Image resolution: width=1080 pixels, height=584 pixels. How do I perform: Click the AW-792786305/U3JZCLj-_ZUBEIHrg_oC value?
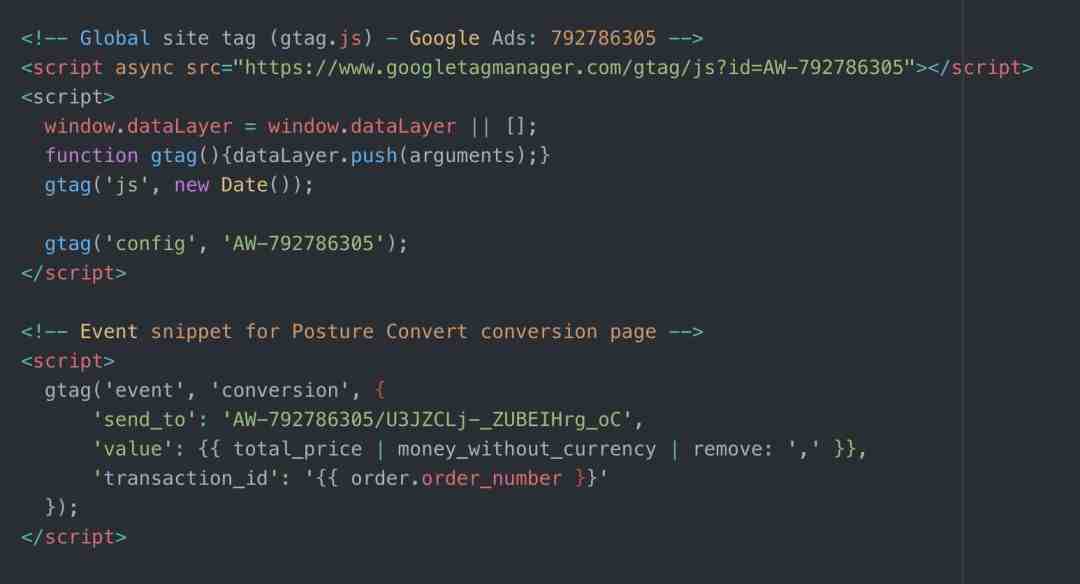click(x=426, y=419)
